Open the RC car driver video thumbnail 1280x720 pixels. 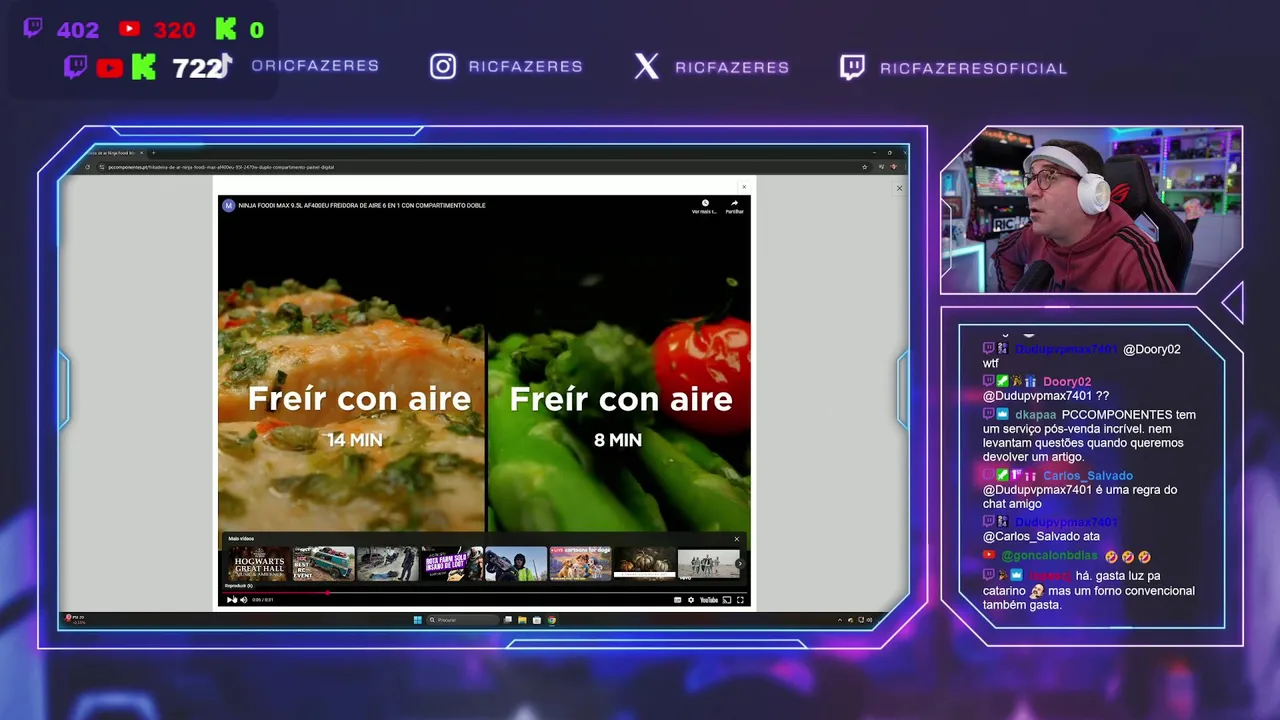tap(515, 564)
